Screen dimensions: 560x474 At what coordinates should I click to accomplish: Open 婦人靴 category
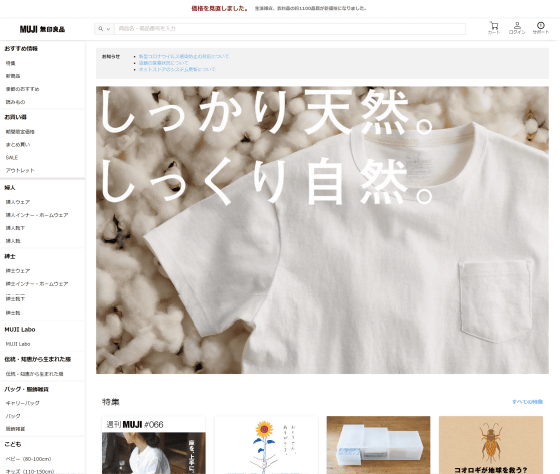click(13, 241)
